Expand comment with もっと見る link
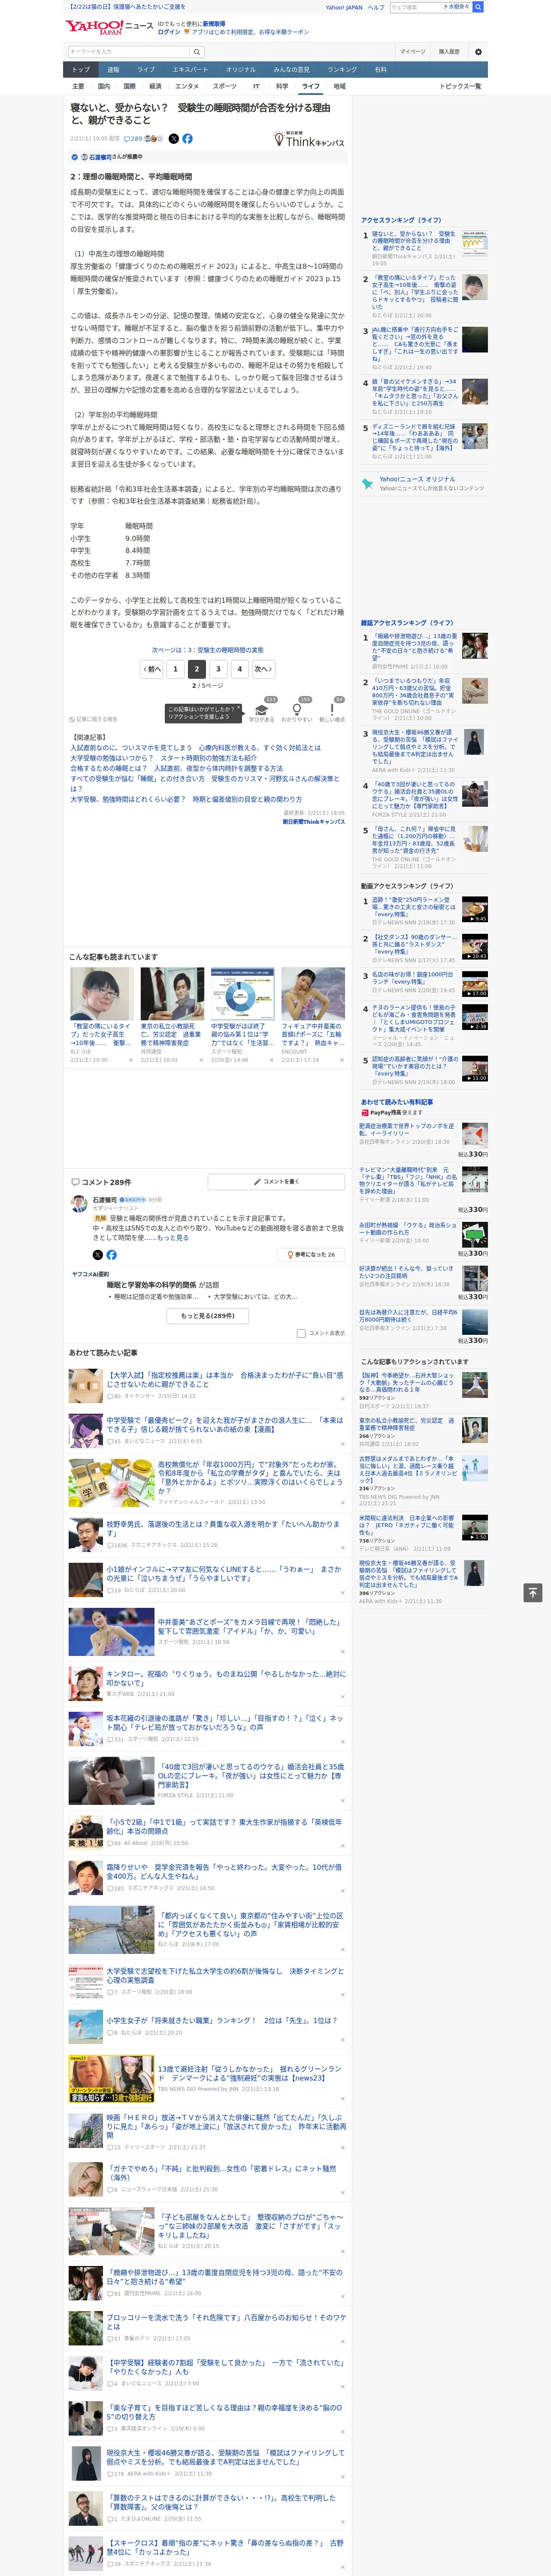Image resolution: width=551 pixels, height=2576 pixels. pos(172,1238)
